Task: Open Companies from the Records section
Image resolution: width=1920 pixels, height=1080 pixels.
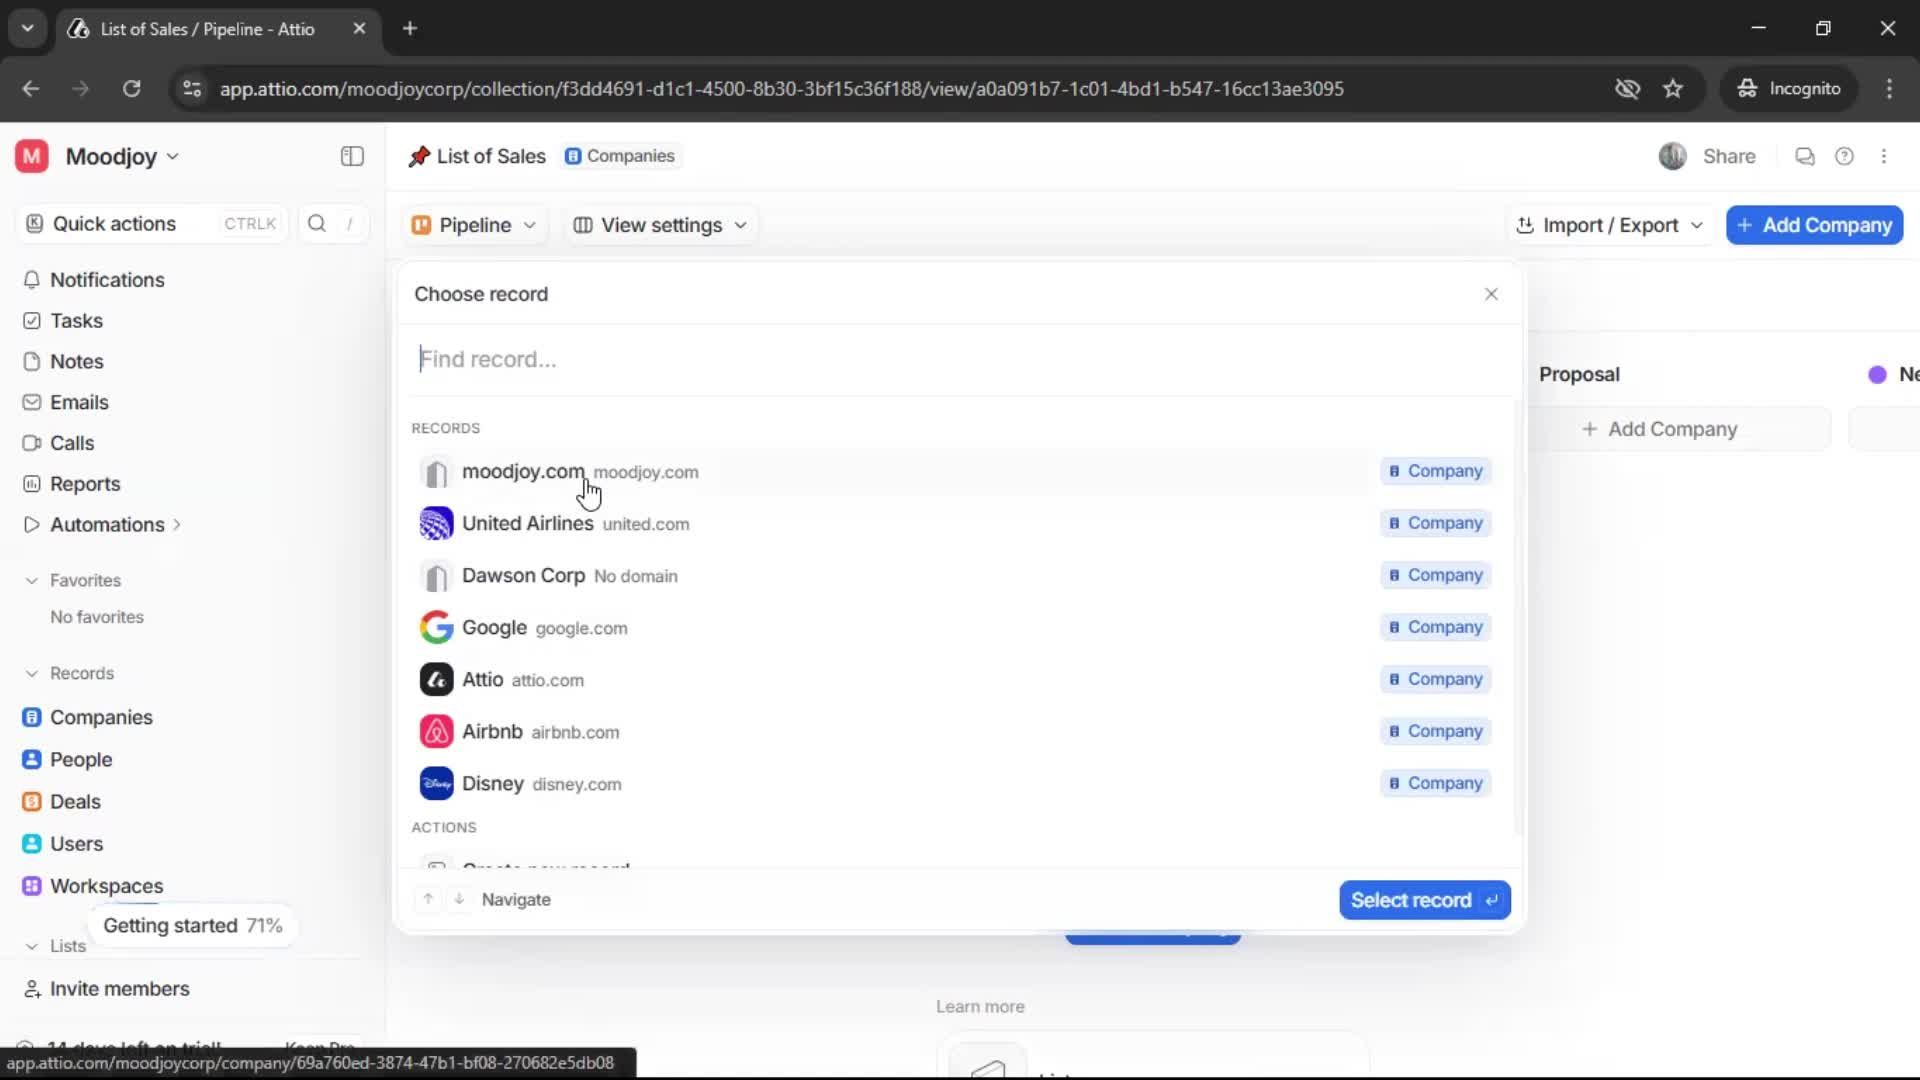Action: (x=100, y=717)
